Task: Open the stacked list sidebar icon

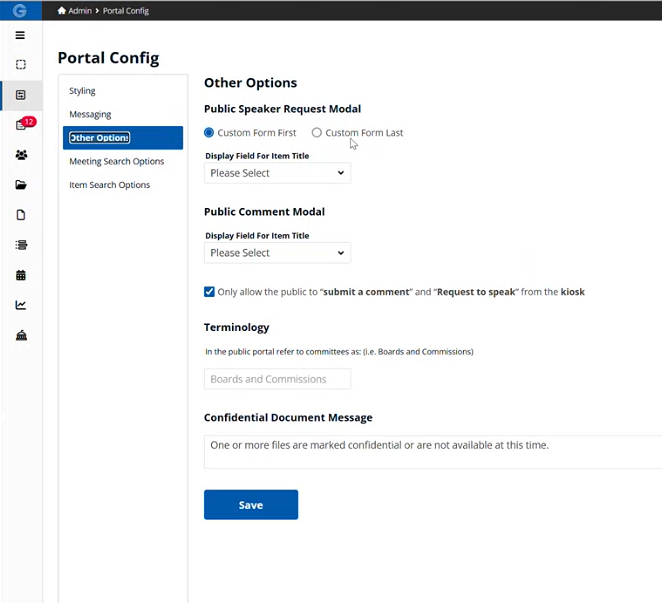Action: 21,245
